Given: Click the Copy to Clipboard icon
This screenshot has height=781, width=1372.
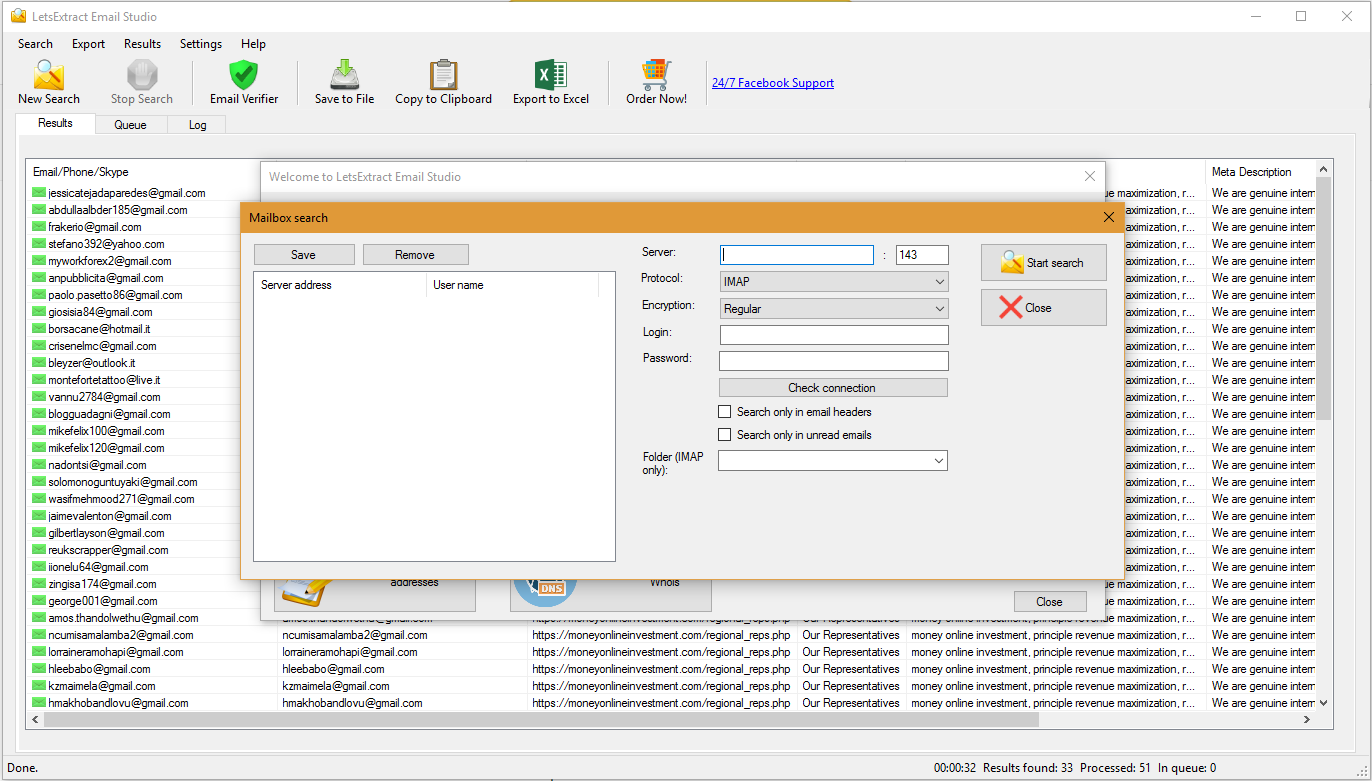Looking at the screenshot, I should coord(443,76).
